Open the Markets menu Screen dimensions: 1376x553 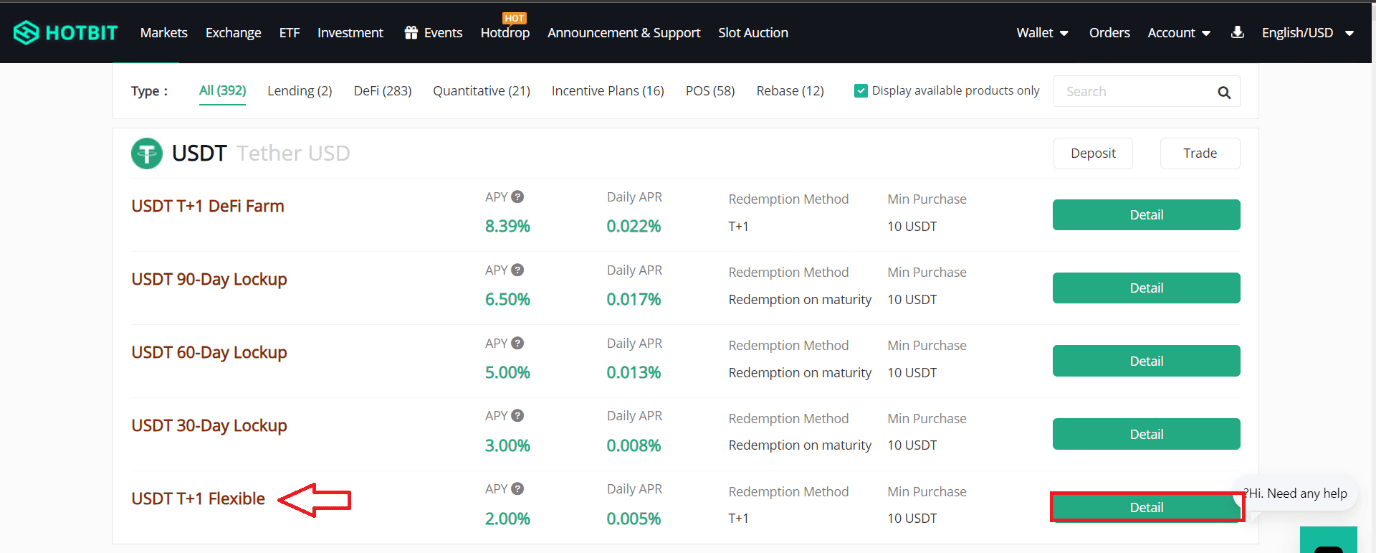tap(164, 32)
